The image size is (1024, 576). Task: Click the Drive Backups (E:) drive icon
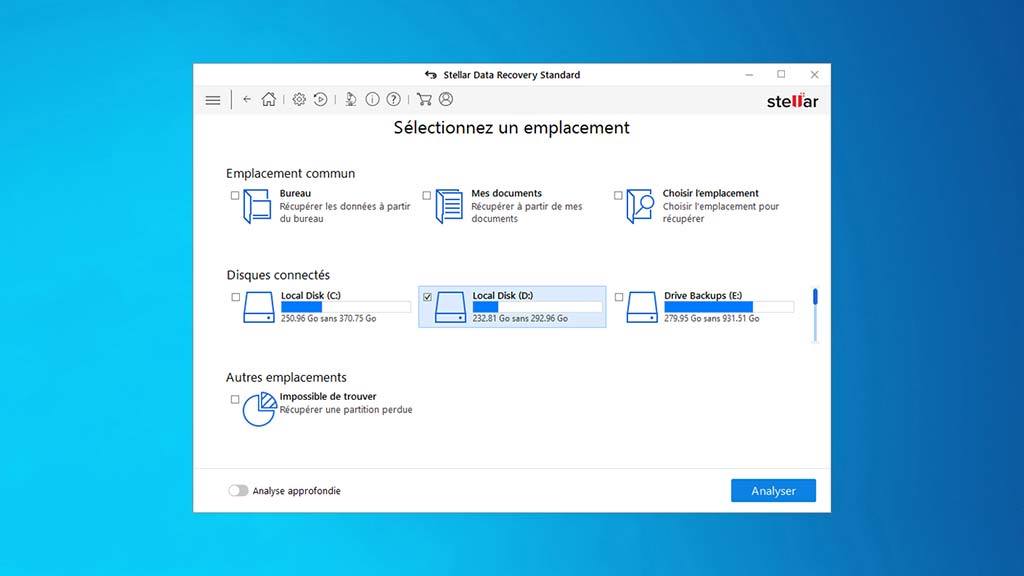coord(642,307)
